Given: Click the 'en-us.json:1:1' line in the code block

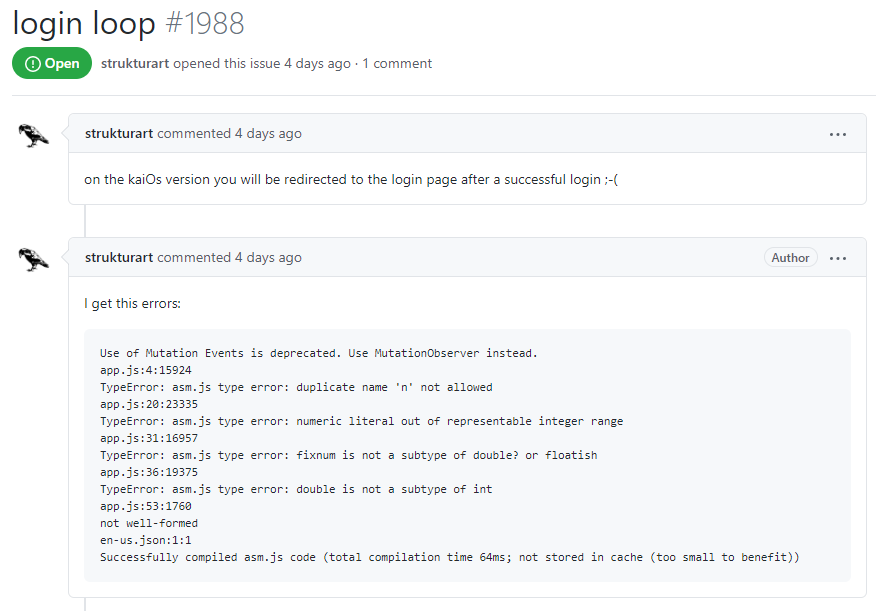Looking at the screenshot, I should point(145,540).
